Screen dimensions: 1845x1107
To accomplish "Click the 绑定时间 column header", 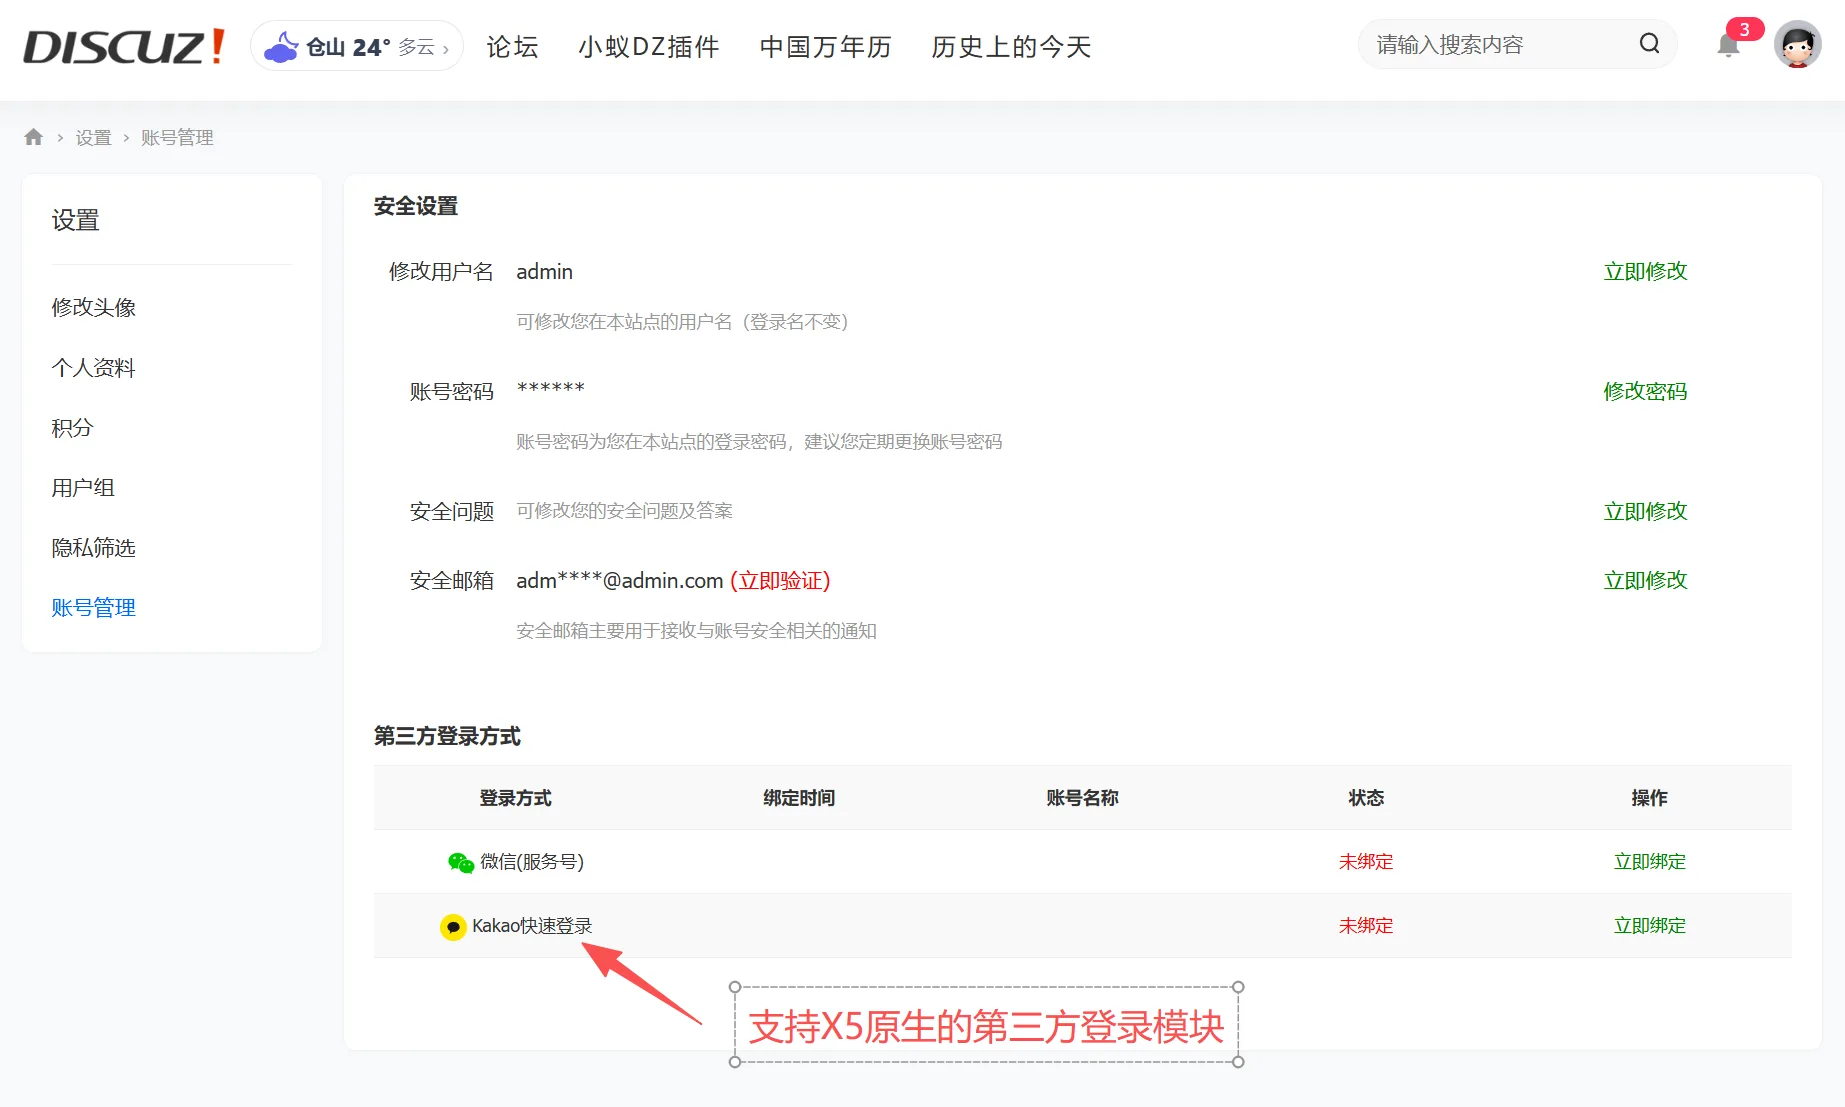I will pos(799,797).
